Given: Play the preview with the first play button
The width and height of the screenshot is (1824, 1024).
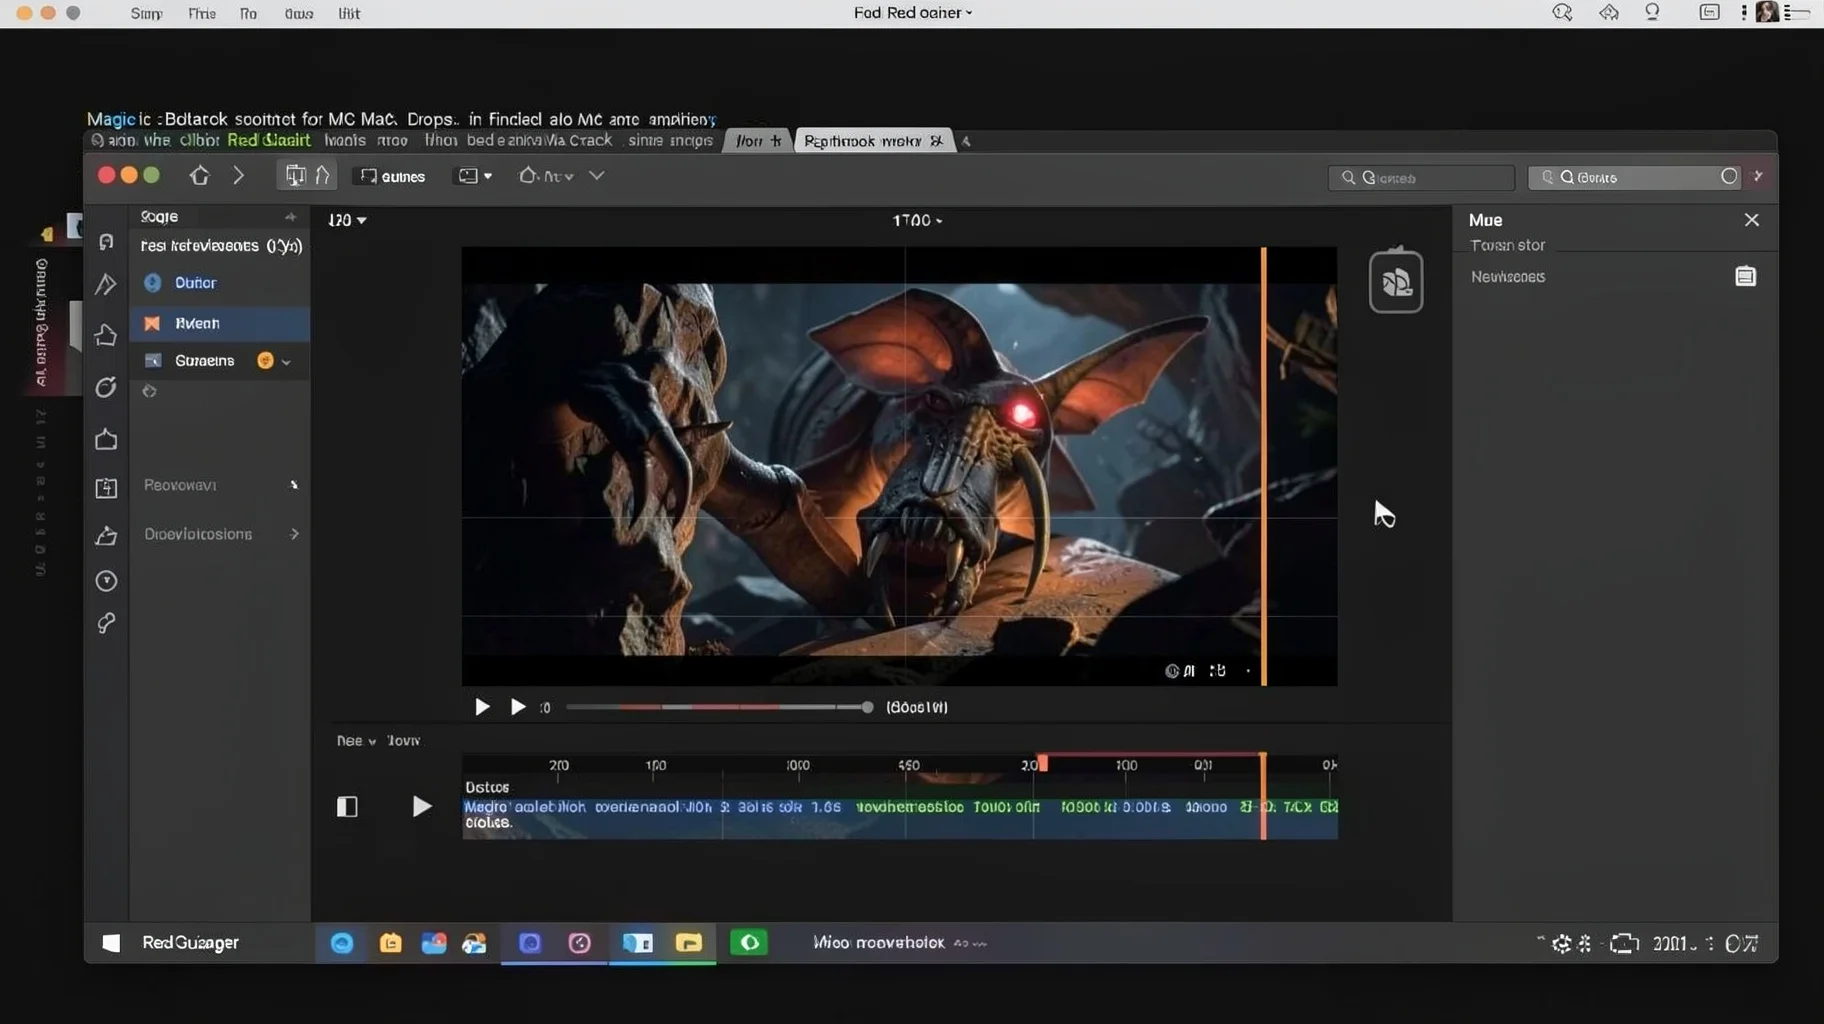Looking at the screenshot, I should [482, 707].
